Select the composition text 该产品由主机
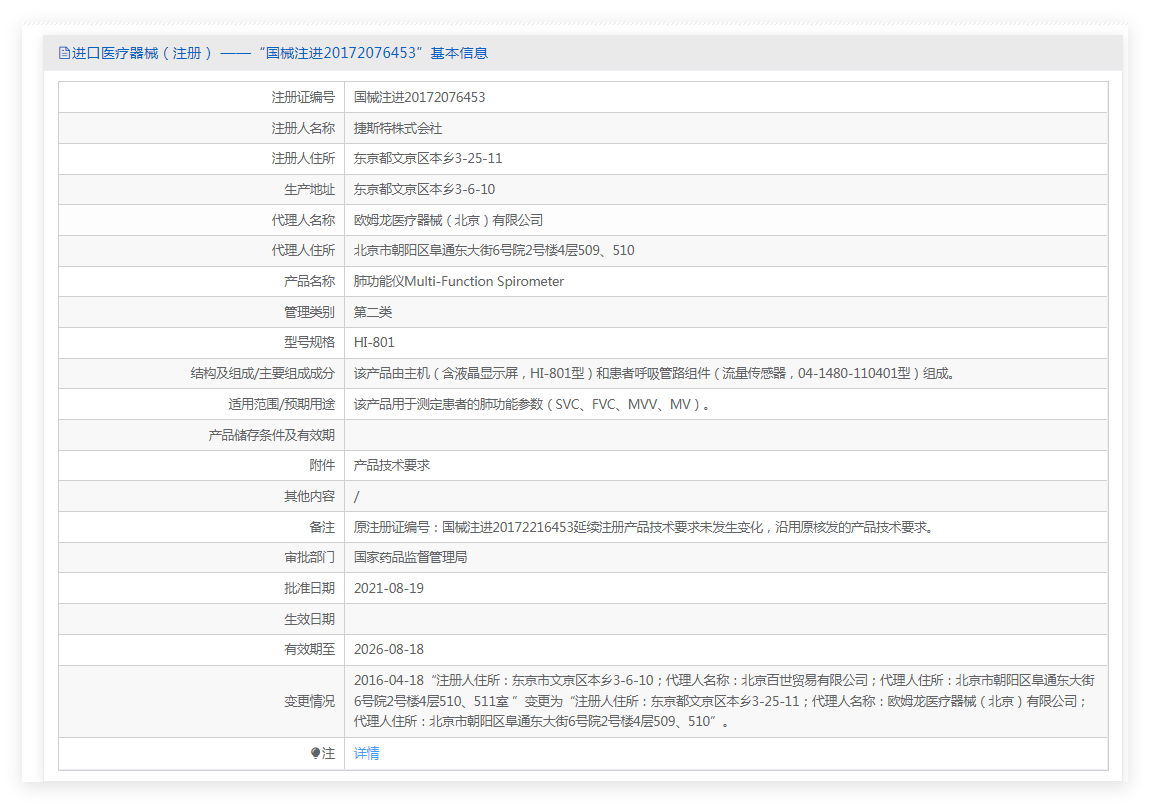Image resolution: width=1150 pixels, height=804 pixels. pyautogui.click(x=656, y=373)
